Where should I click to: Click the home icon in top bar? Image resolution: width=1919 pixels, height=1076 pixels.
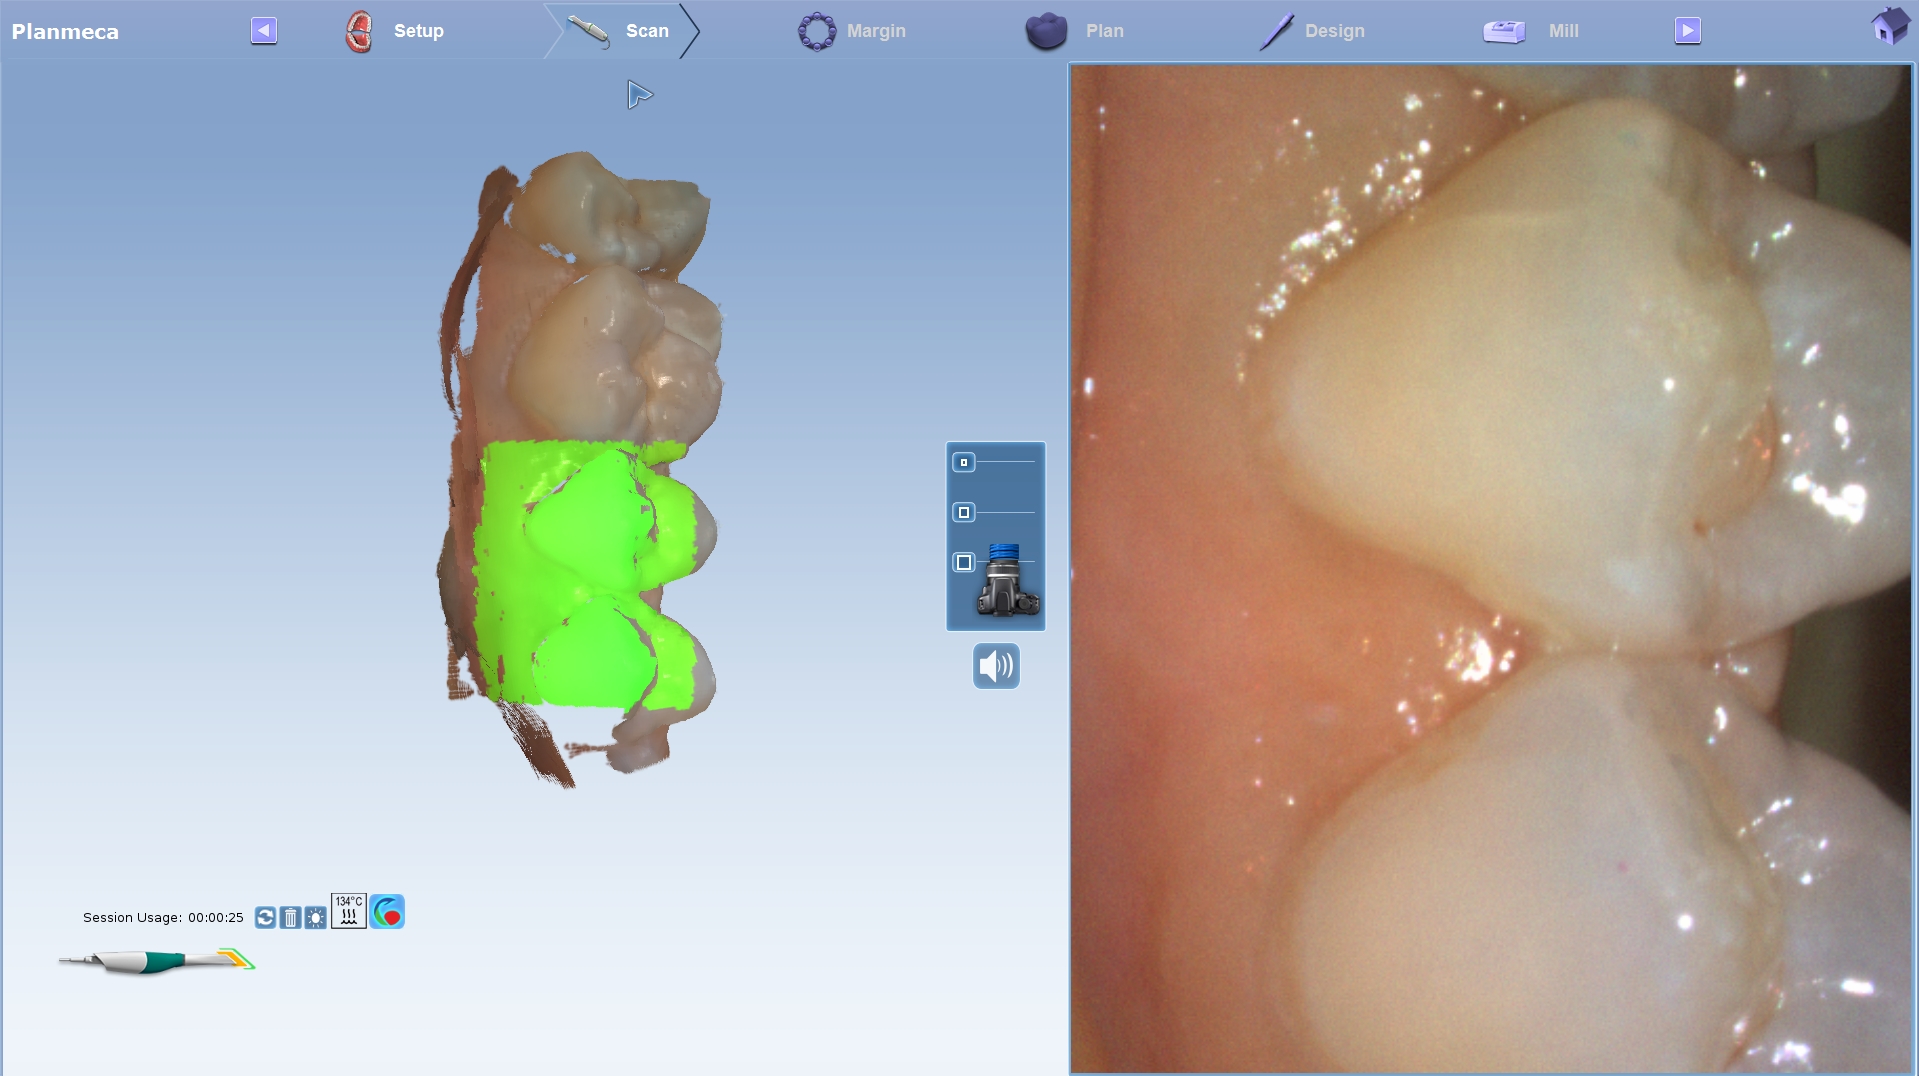coord(1889,27)
